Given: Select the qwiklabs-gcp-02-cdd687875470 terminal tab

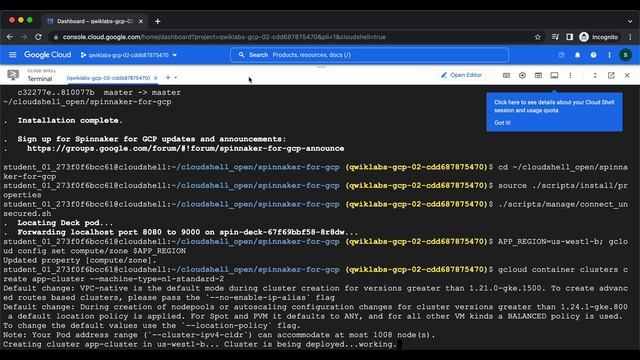Looking at the screenshot, I should click(x=109, y=78).
